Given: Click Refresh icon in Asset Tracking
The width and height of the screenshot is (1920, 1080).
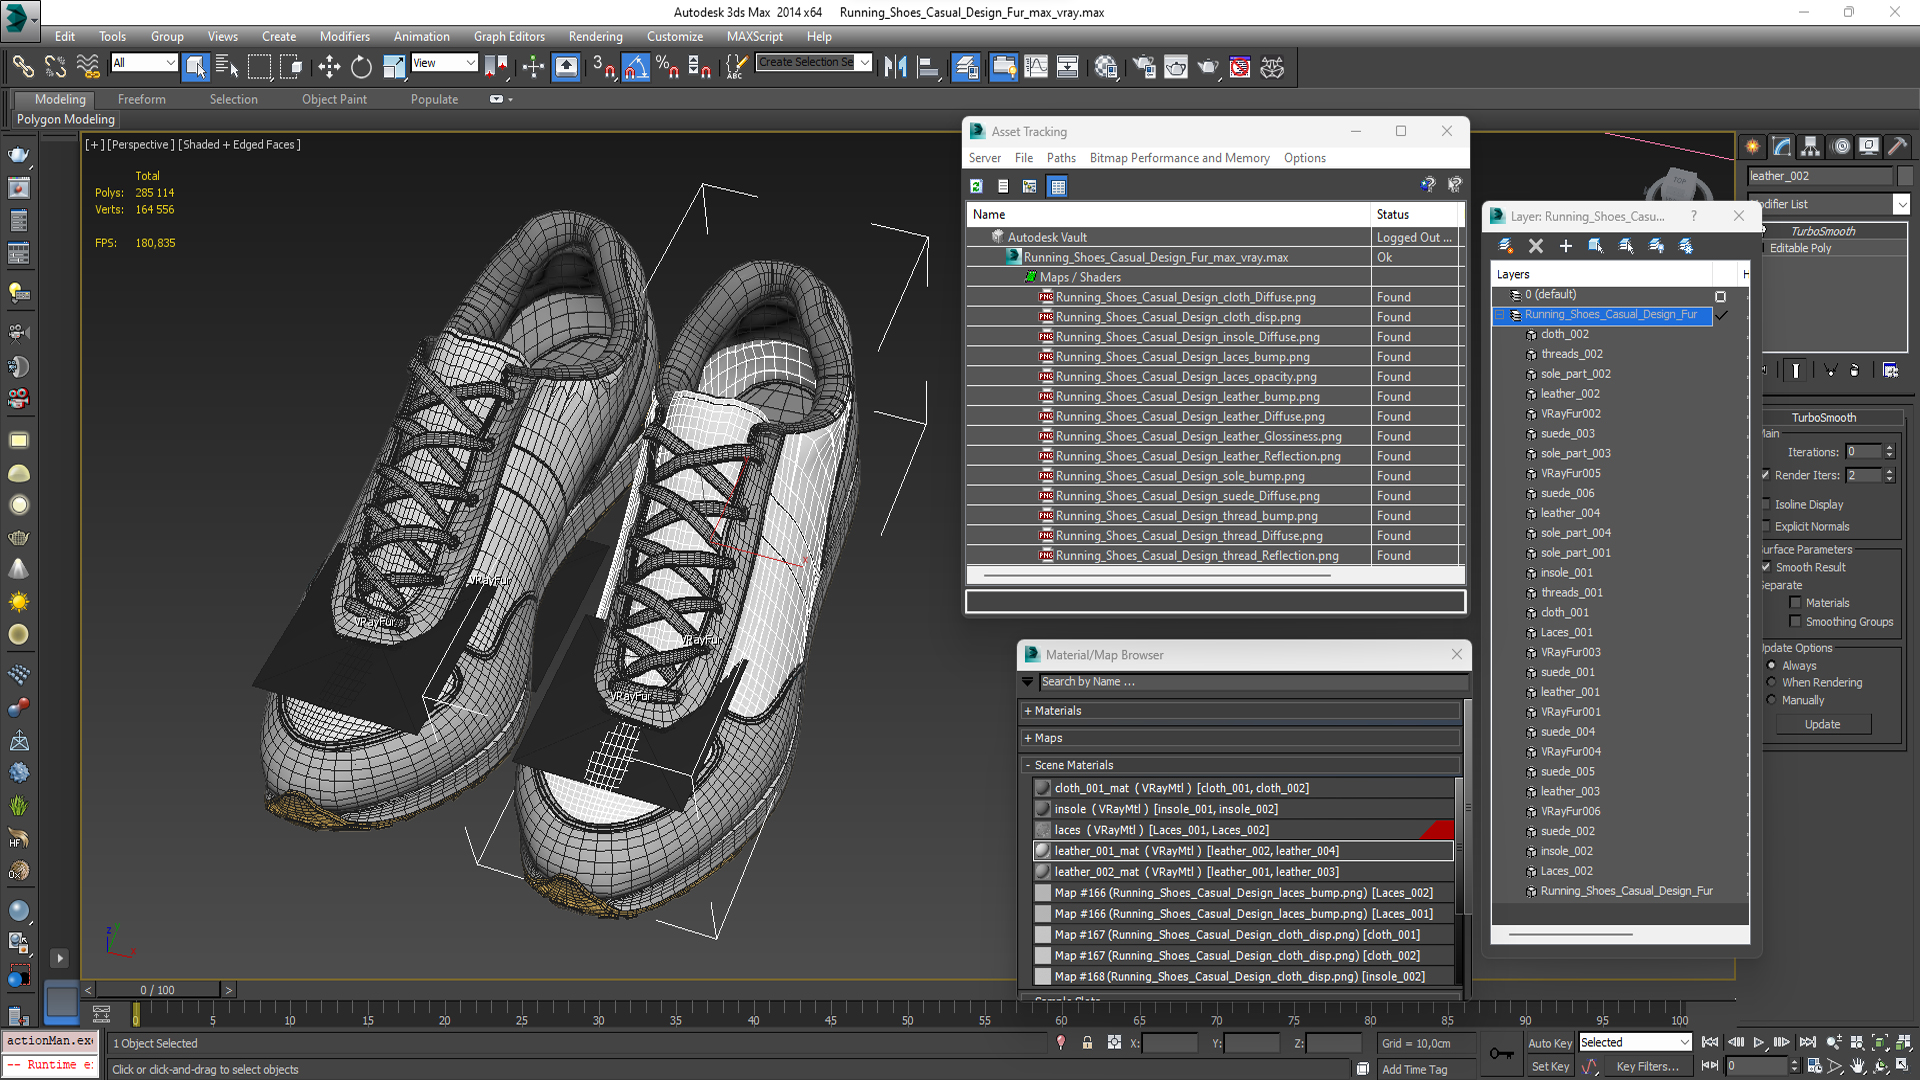Looking at the screenshot, I should tap(976, 186).
